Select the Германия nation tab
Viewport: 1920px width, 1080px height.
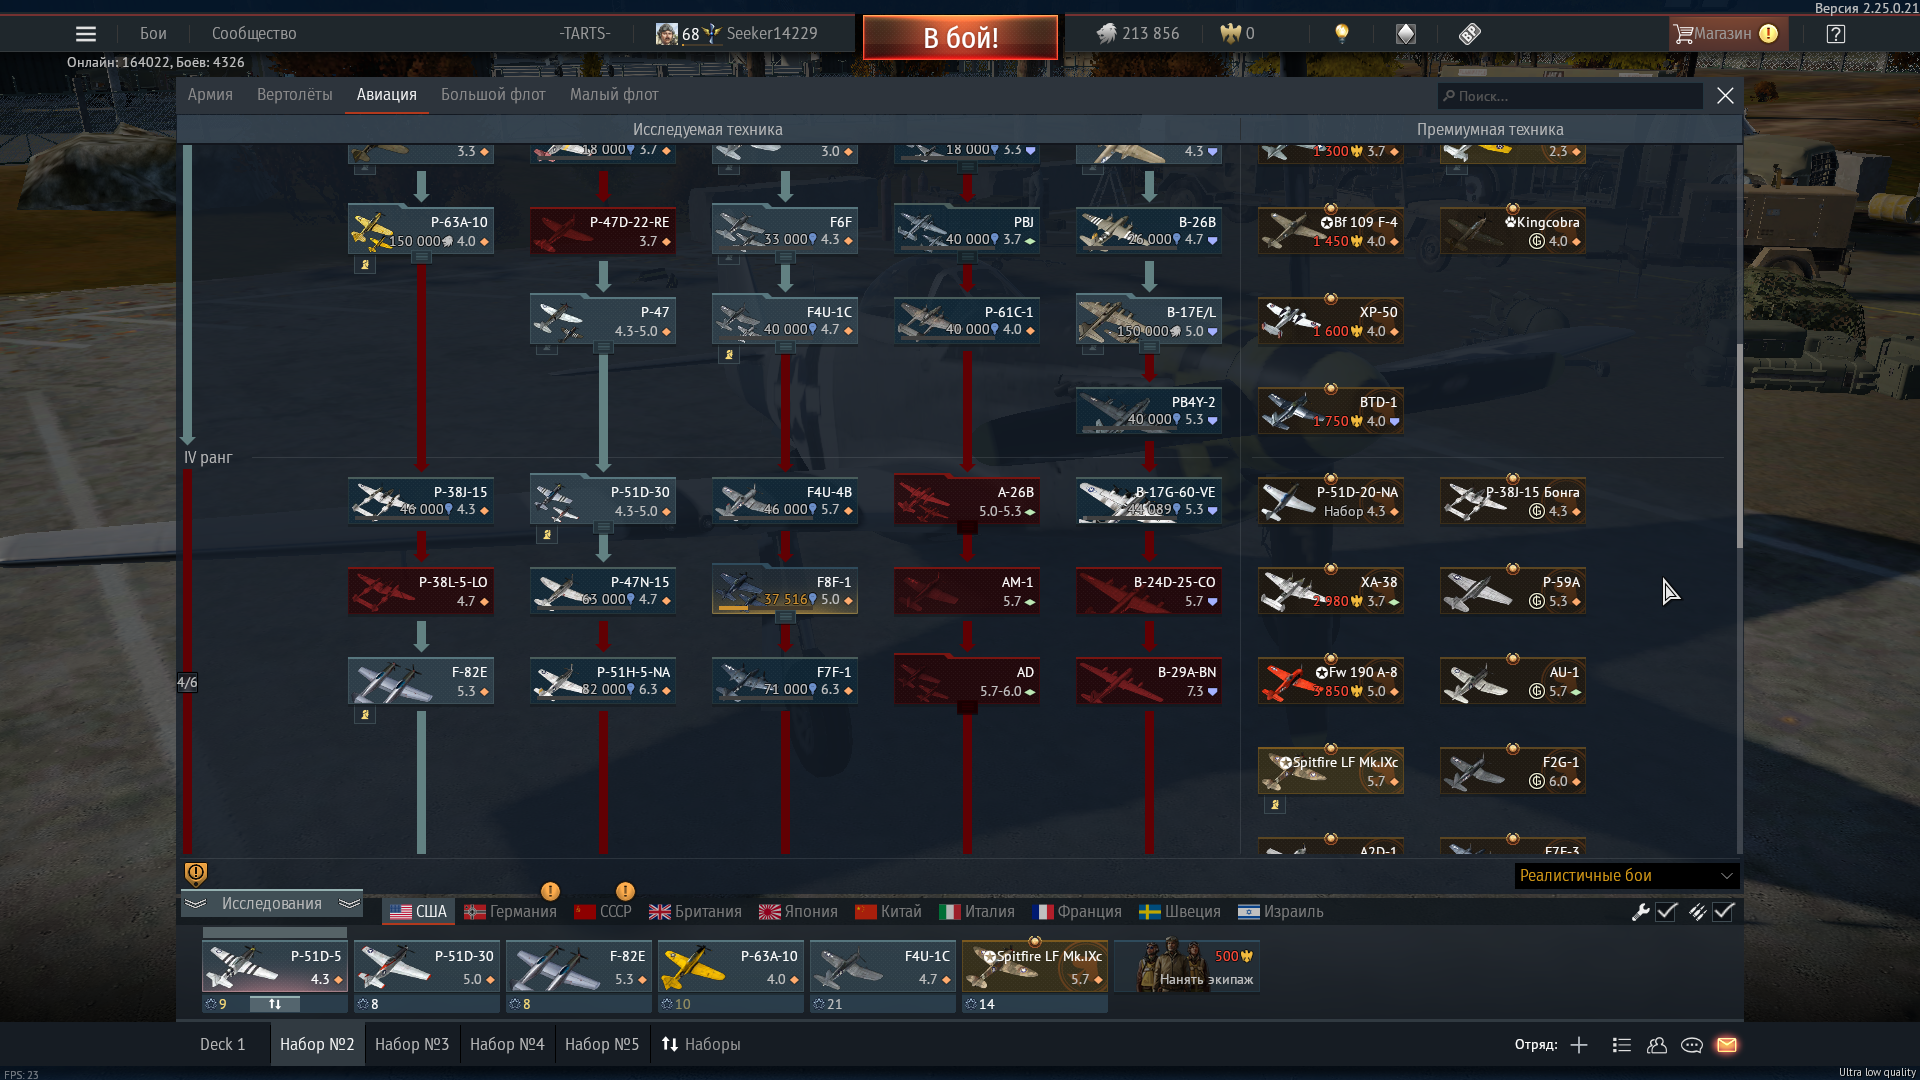[510, 912]
